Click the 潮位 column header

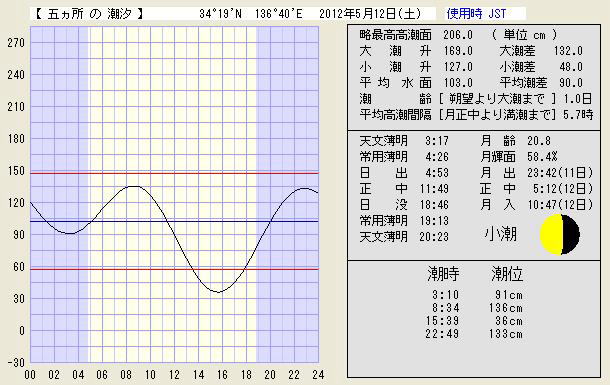[507, 274]
